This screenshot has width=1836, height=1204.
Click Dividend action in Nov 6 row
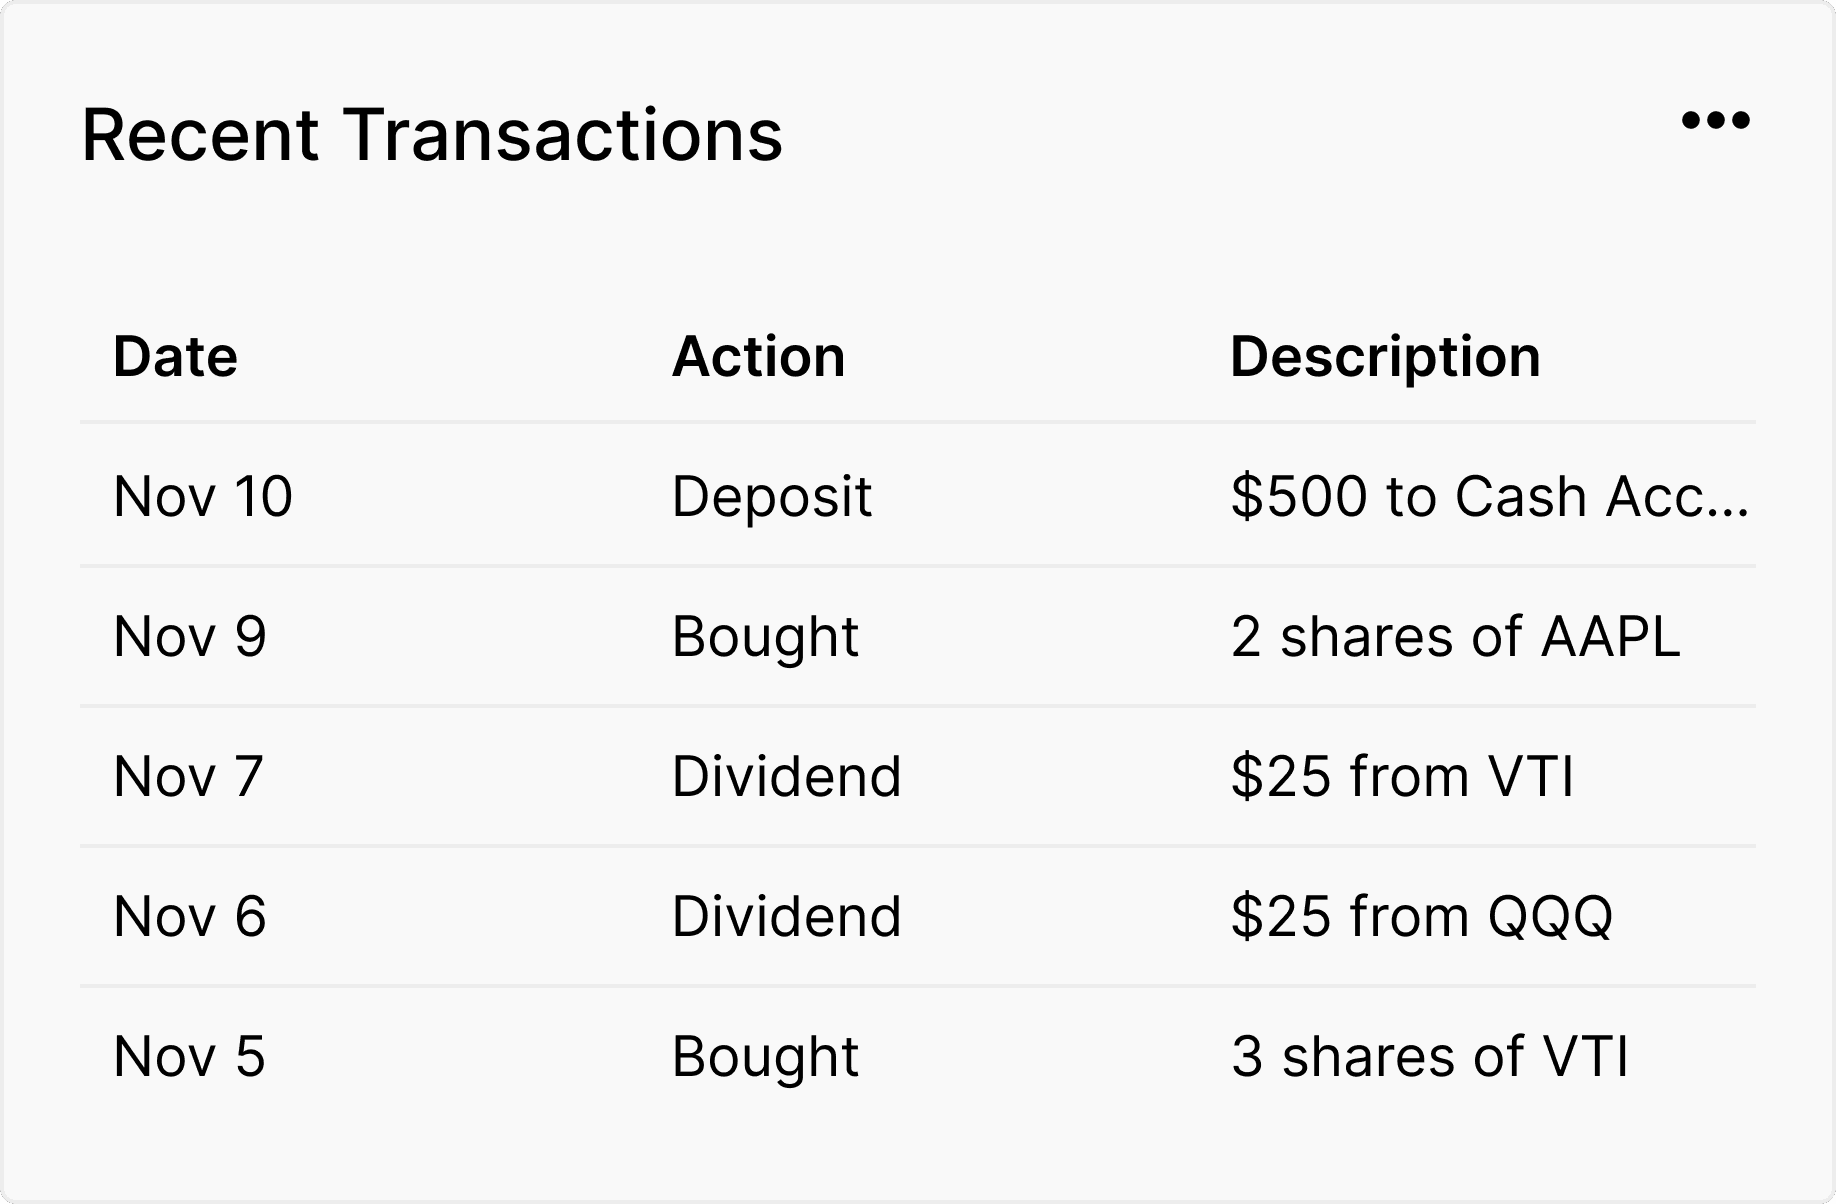coord(786,916)
